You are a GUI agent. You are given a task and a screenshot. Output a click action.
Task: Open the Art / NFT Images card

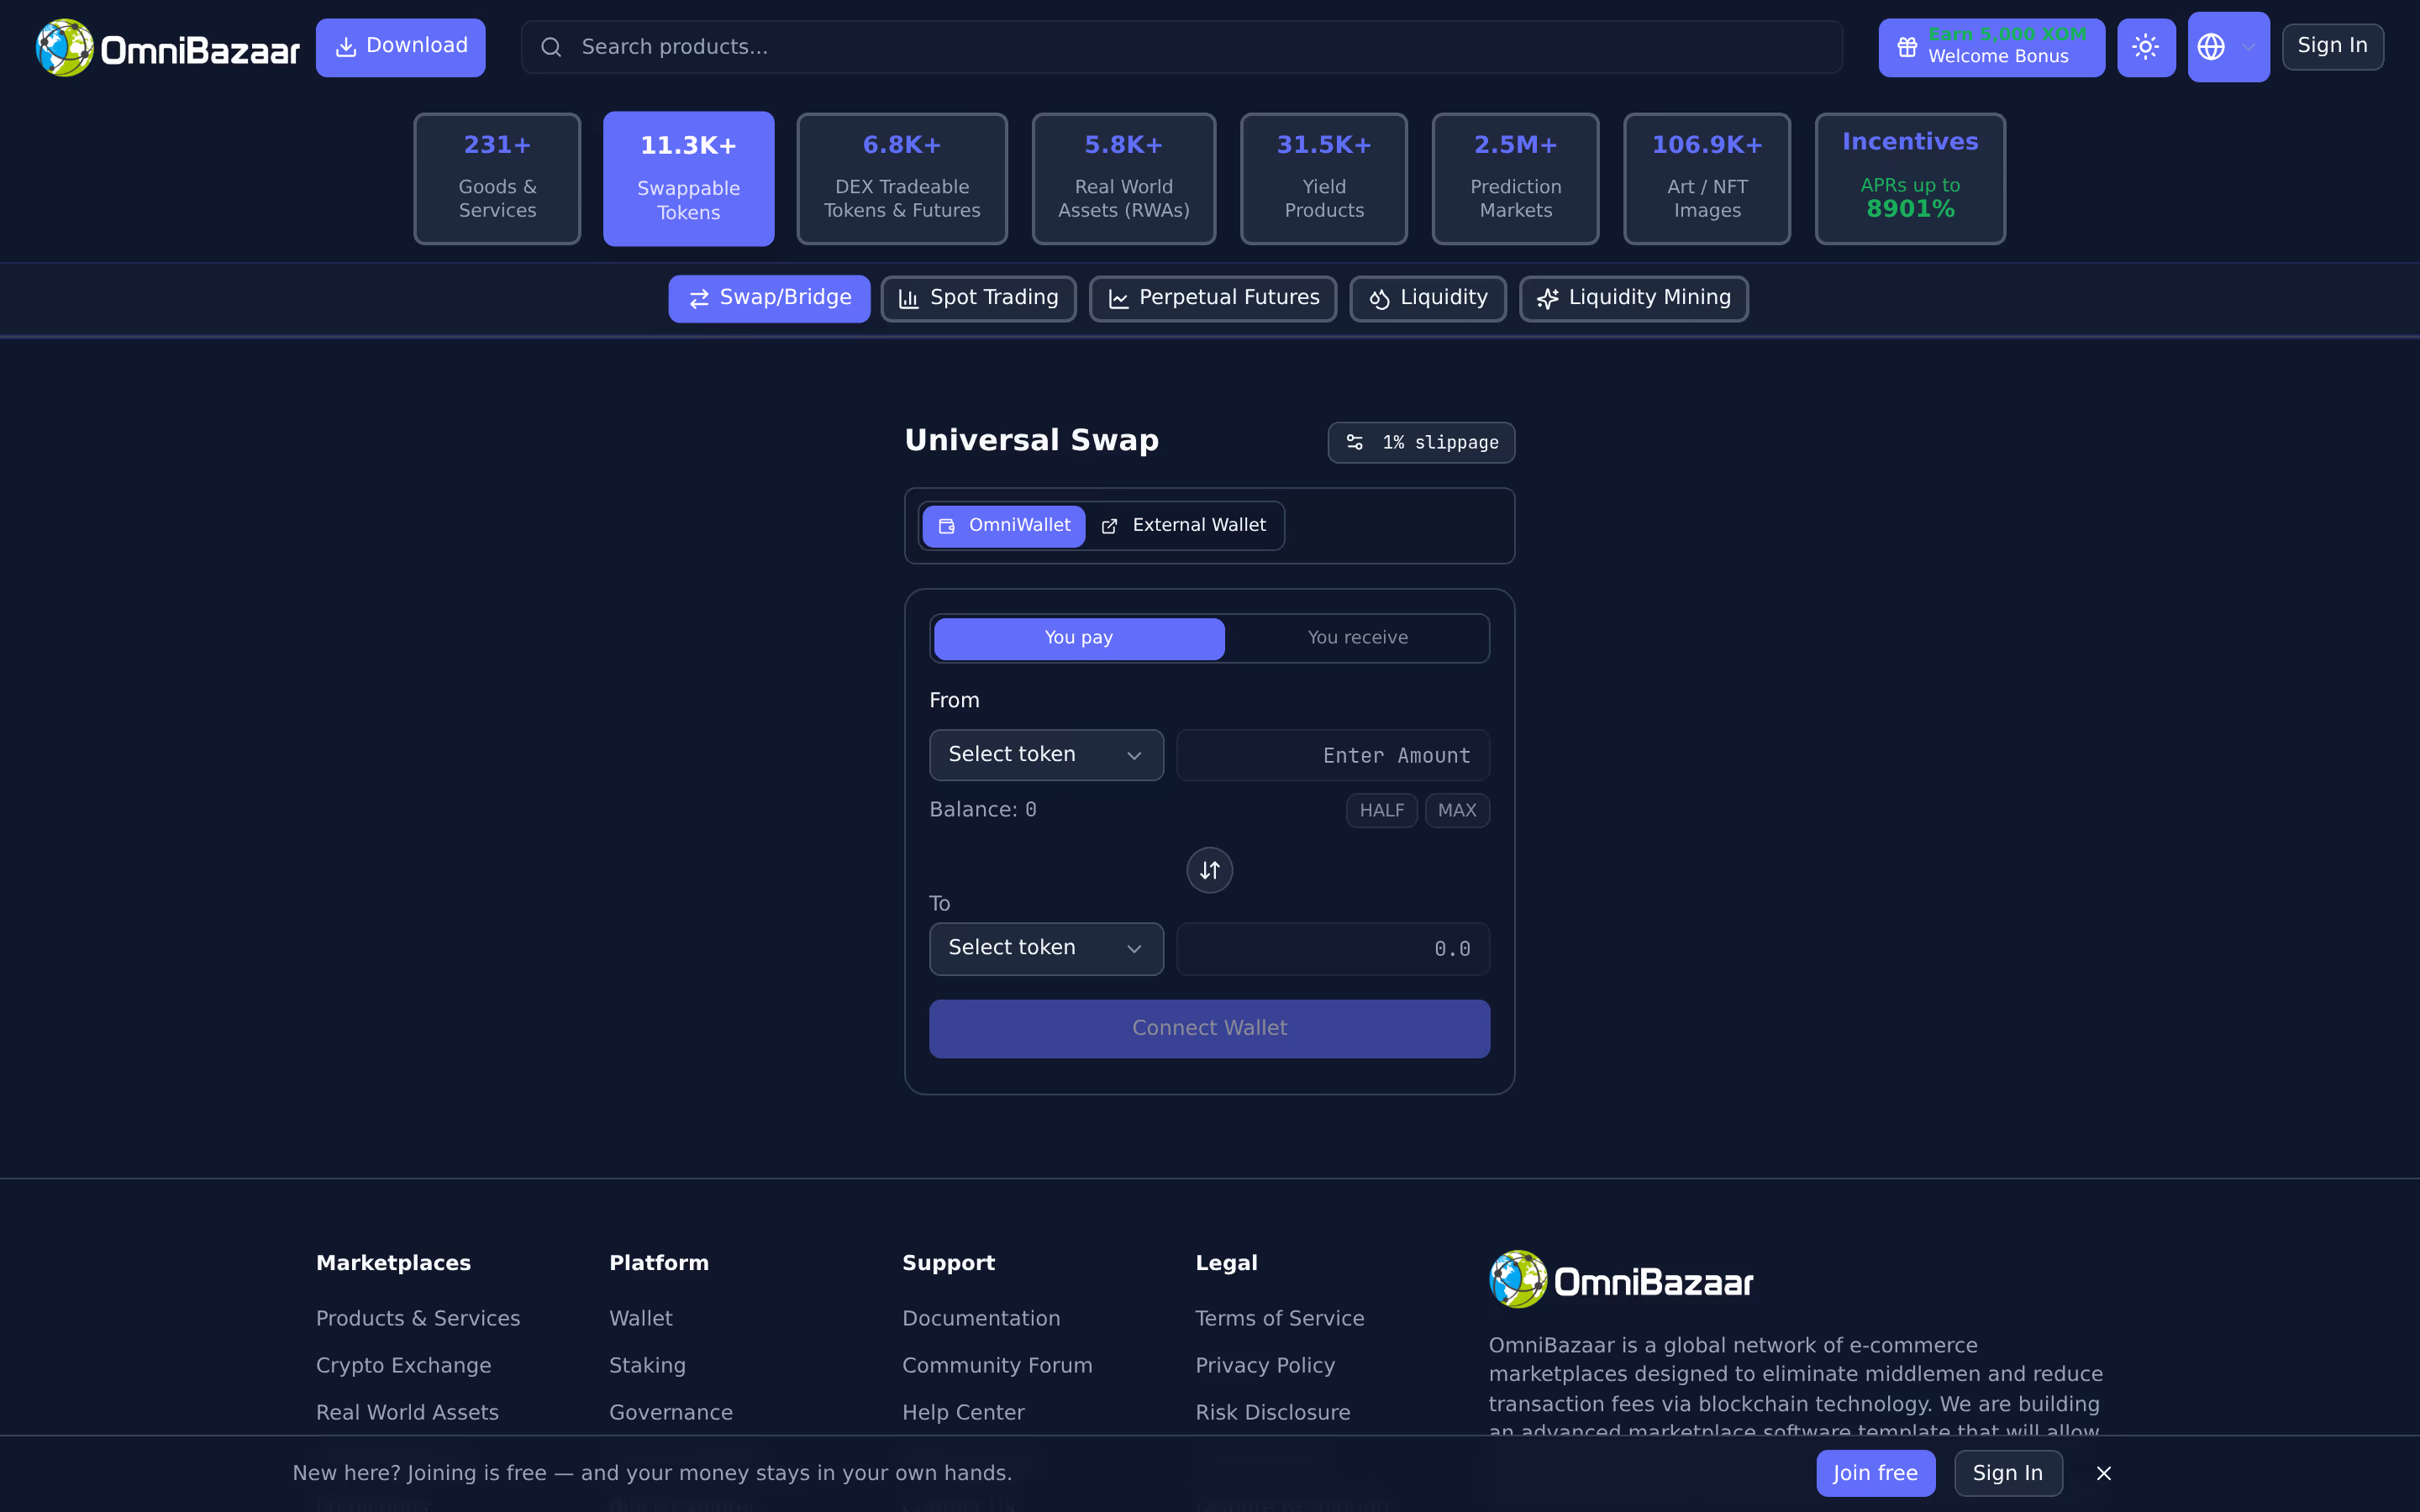pyautogui.click(x=1707, y=179)
